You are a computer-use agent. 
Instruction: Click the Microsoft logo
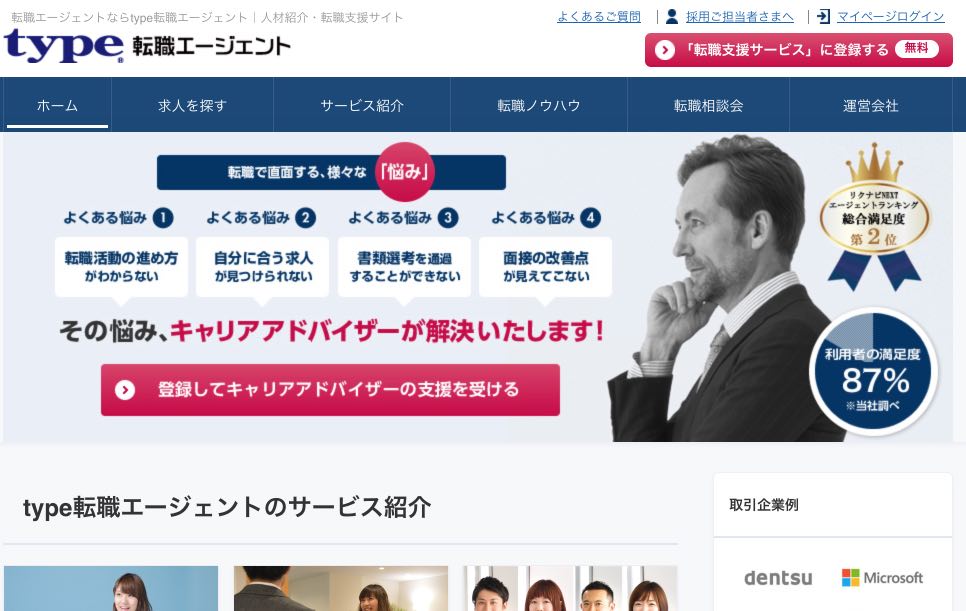(882, 578)
